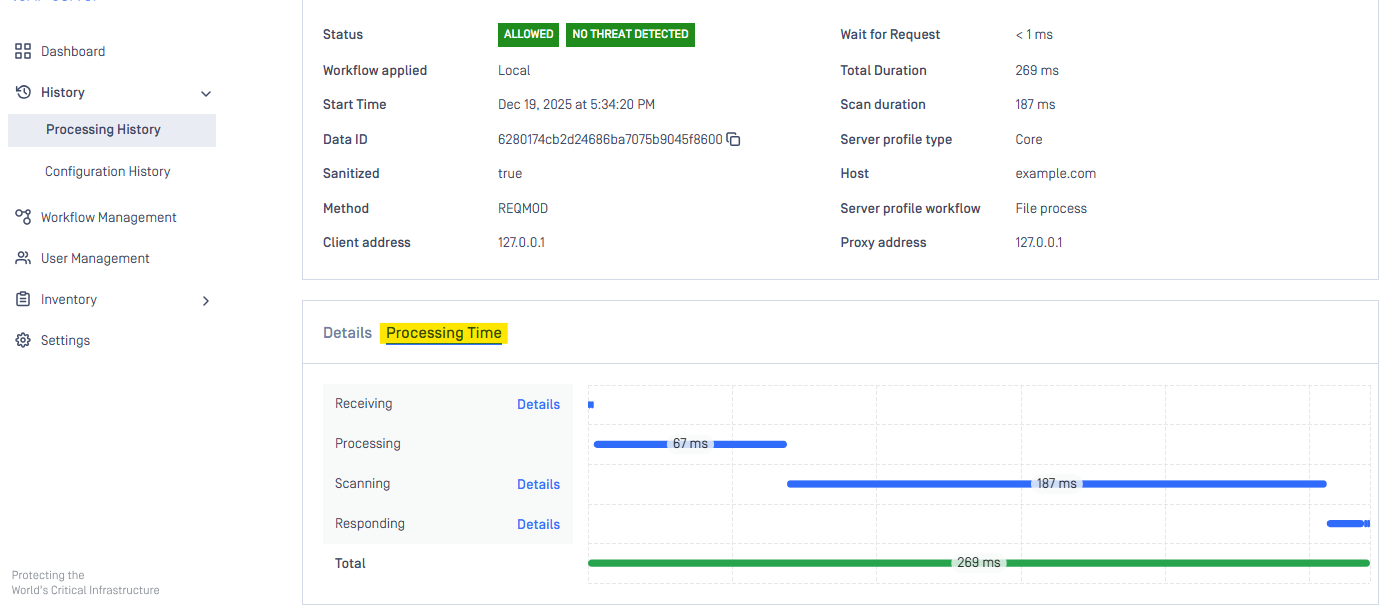Screen dimensions: 1389x613
Task: Click the Responding timeline bar
Action: point(1347,524)
